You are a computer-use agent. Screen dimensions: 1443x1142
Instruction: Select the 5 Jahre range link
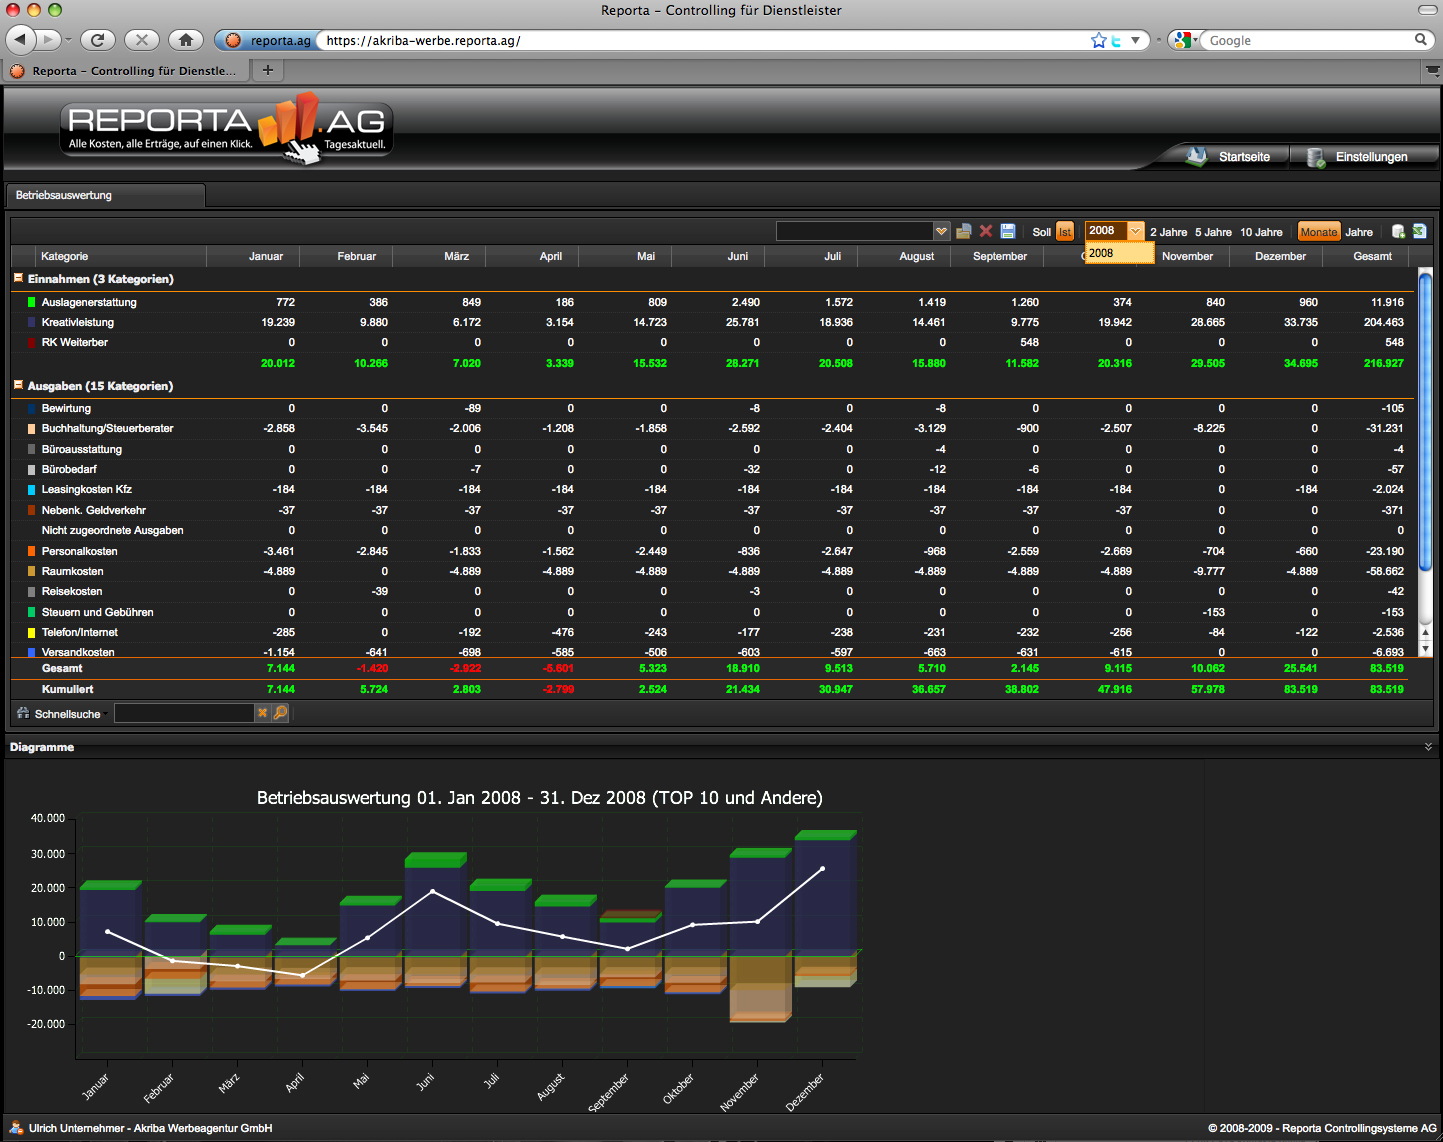click(1213, 232)
